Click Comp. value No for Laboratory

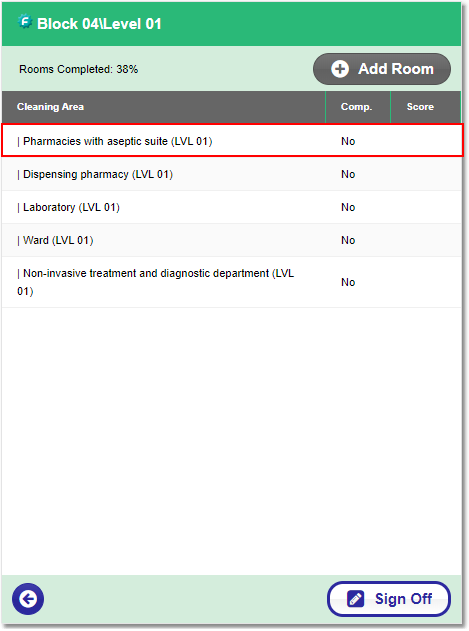click(x=348, y=207)
